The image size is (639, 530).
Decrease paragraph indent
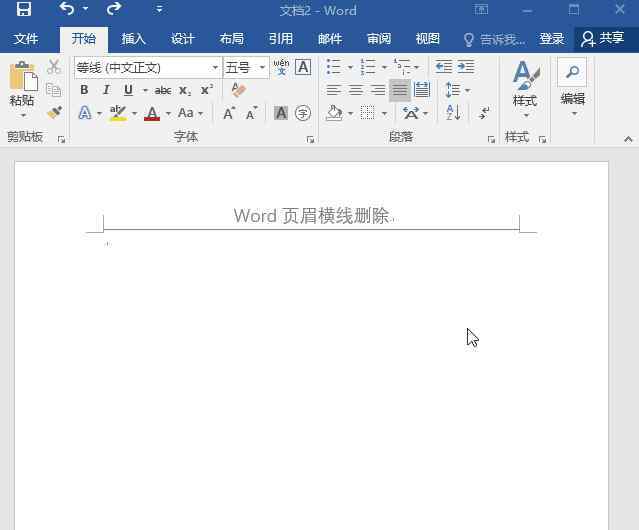pyautogui.click(x=444, y=67)
